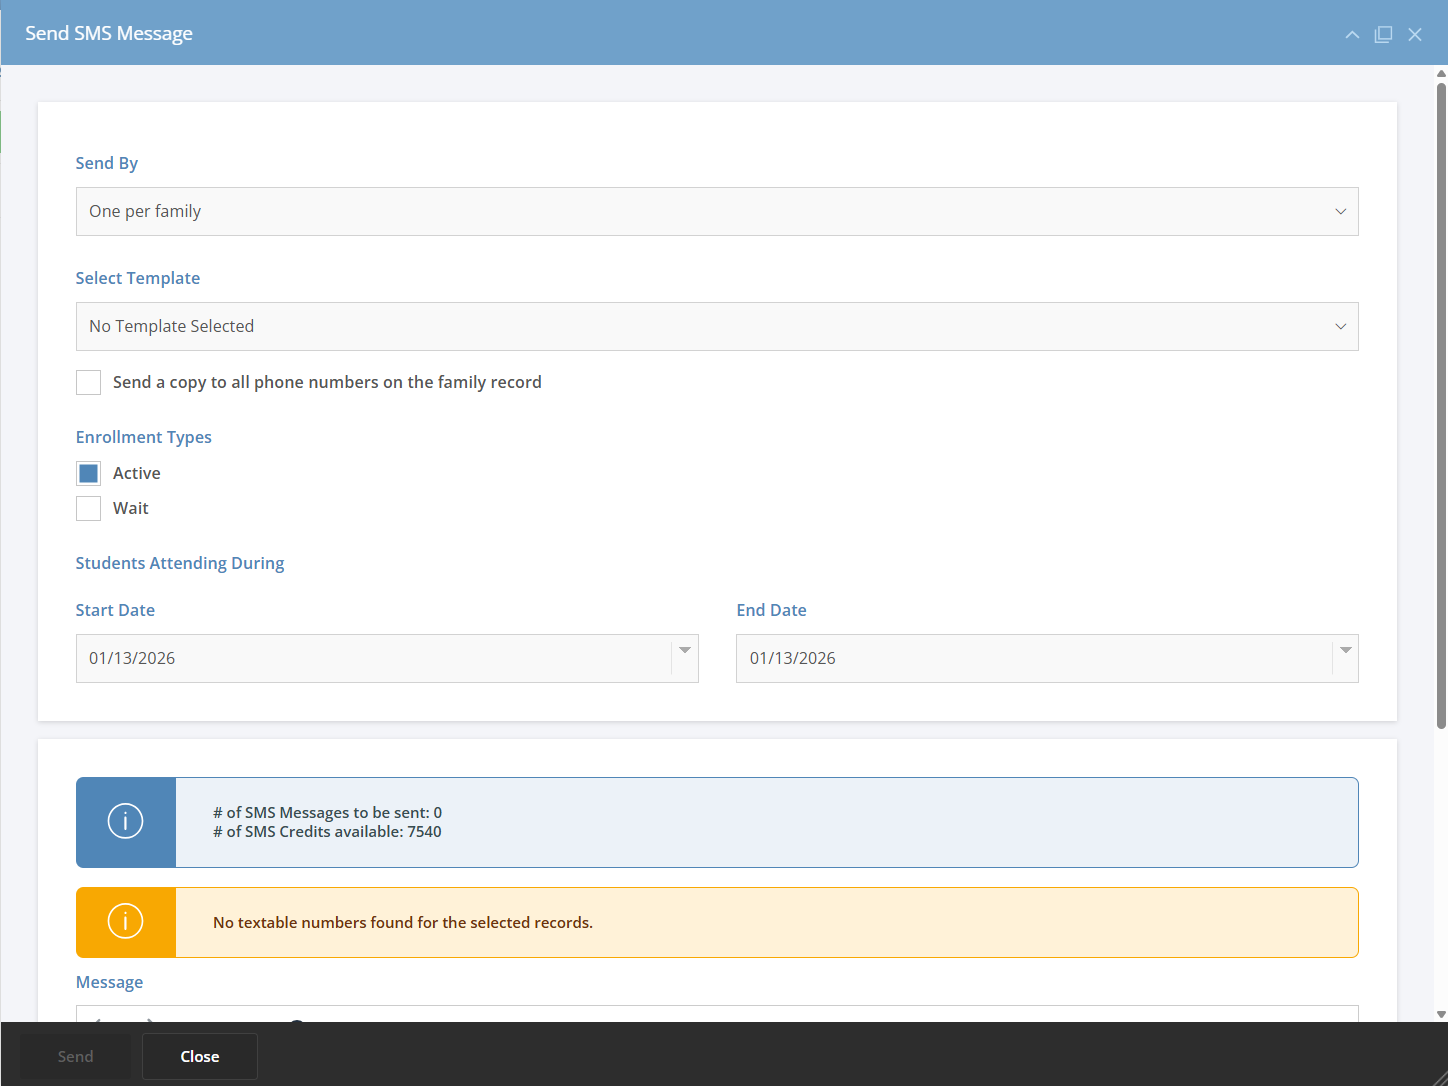This screenshot has height=1086, width=1448.
Task: Click the 'Start Date' label
Action: (115, 610)
